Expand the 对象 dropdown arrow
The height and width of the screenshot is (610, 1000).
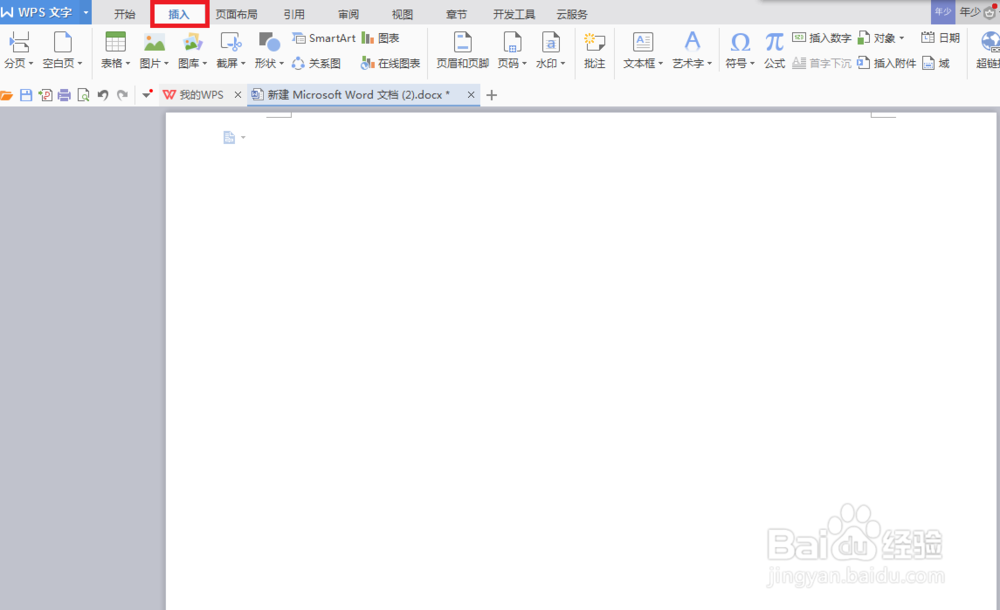point(901,38)
